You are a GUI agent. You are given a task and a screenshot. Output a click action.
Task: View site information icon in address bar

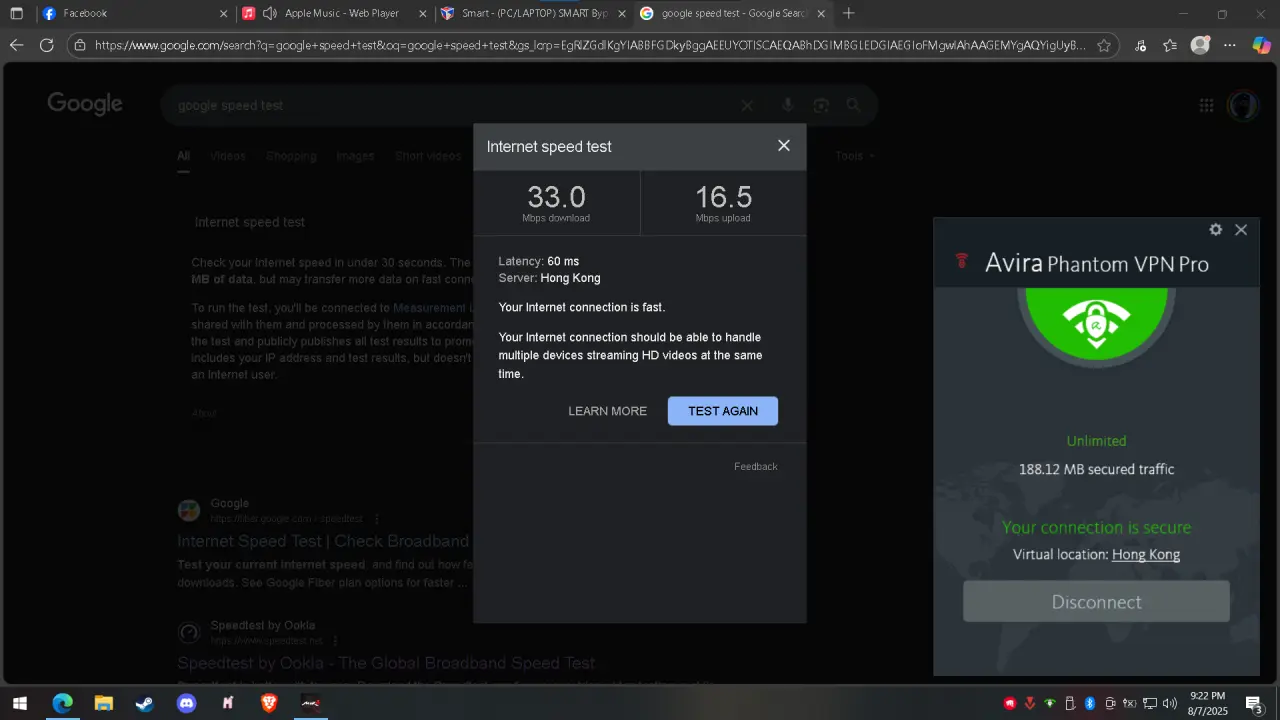click(80, 45)
